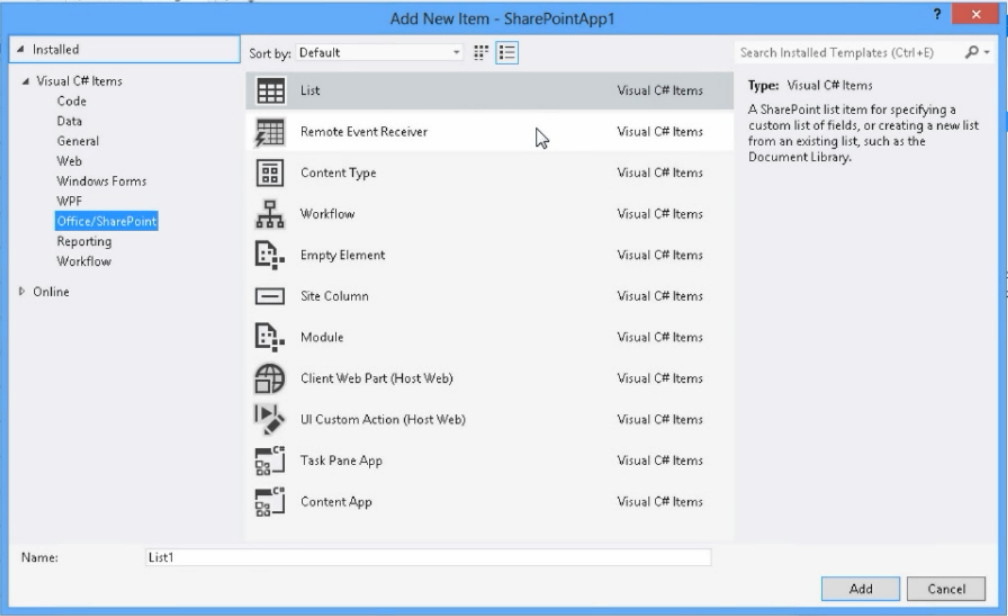Image resolution: width=1008 pixels, height=616 pixels.
Task: Click the Content App name text
Action: [336, 502]
